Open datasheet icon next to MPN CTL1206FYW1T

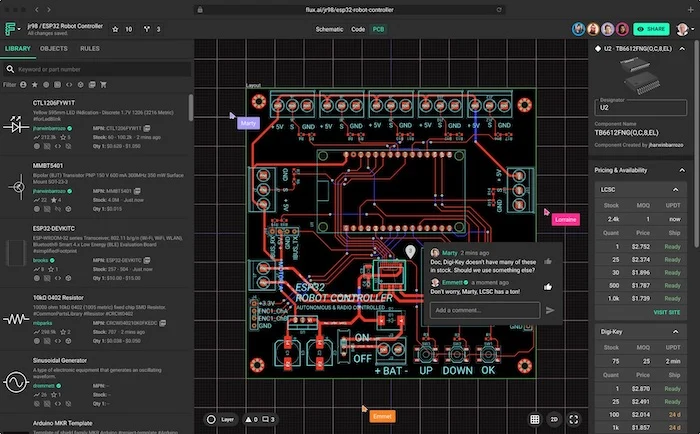pyautogui.click(x=147, y=128)
